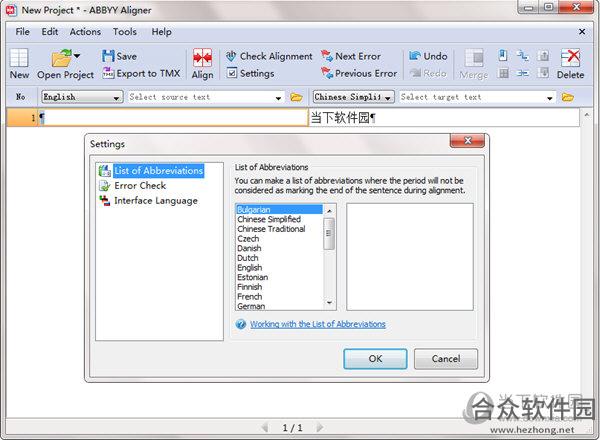
Task: Click the split segment stair-step icon
Action: coord(522,55)
